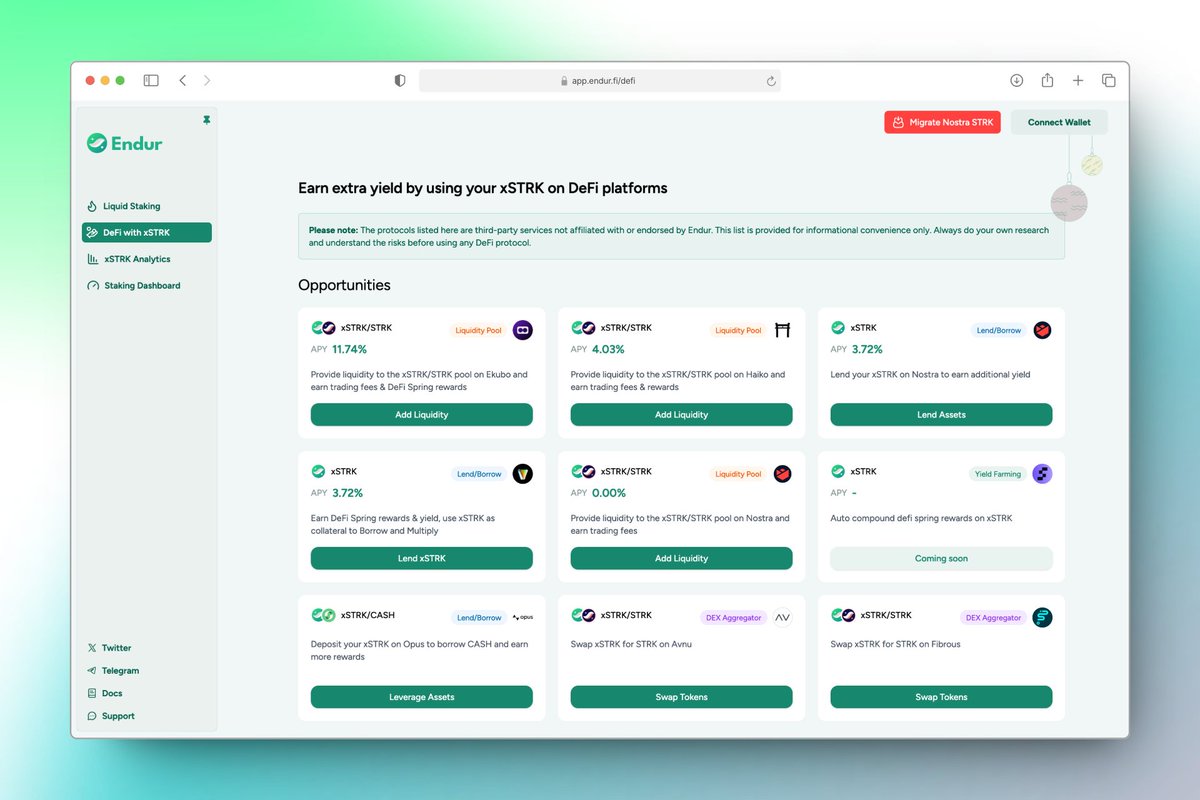The width and height of the screenshot is (1200, 800).
Task: Click the Opportunities heading
Action: tap(344, 285)
